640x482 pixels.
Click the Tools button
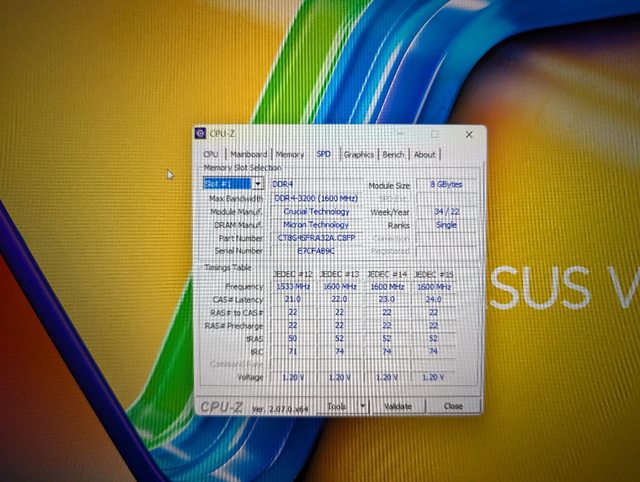point(337,406)
